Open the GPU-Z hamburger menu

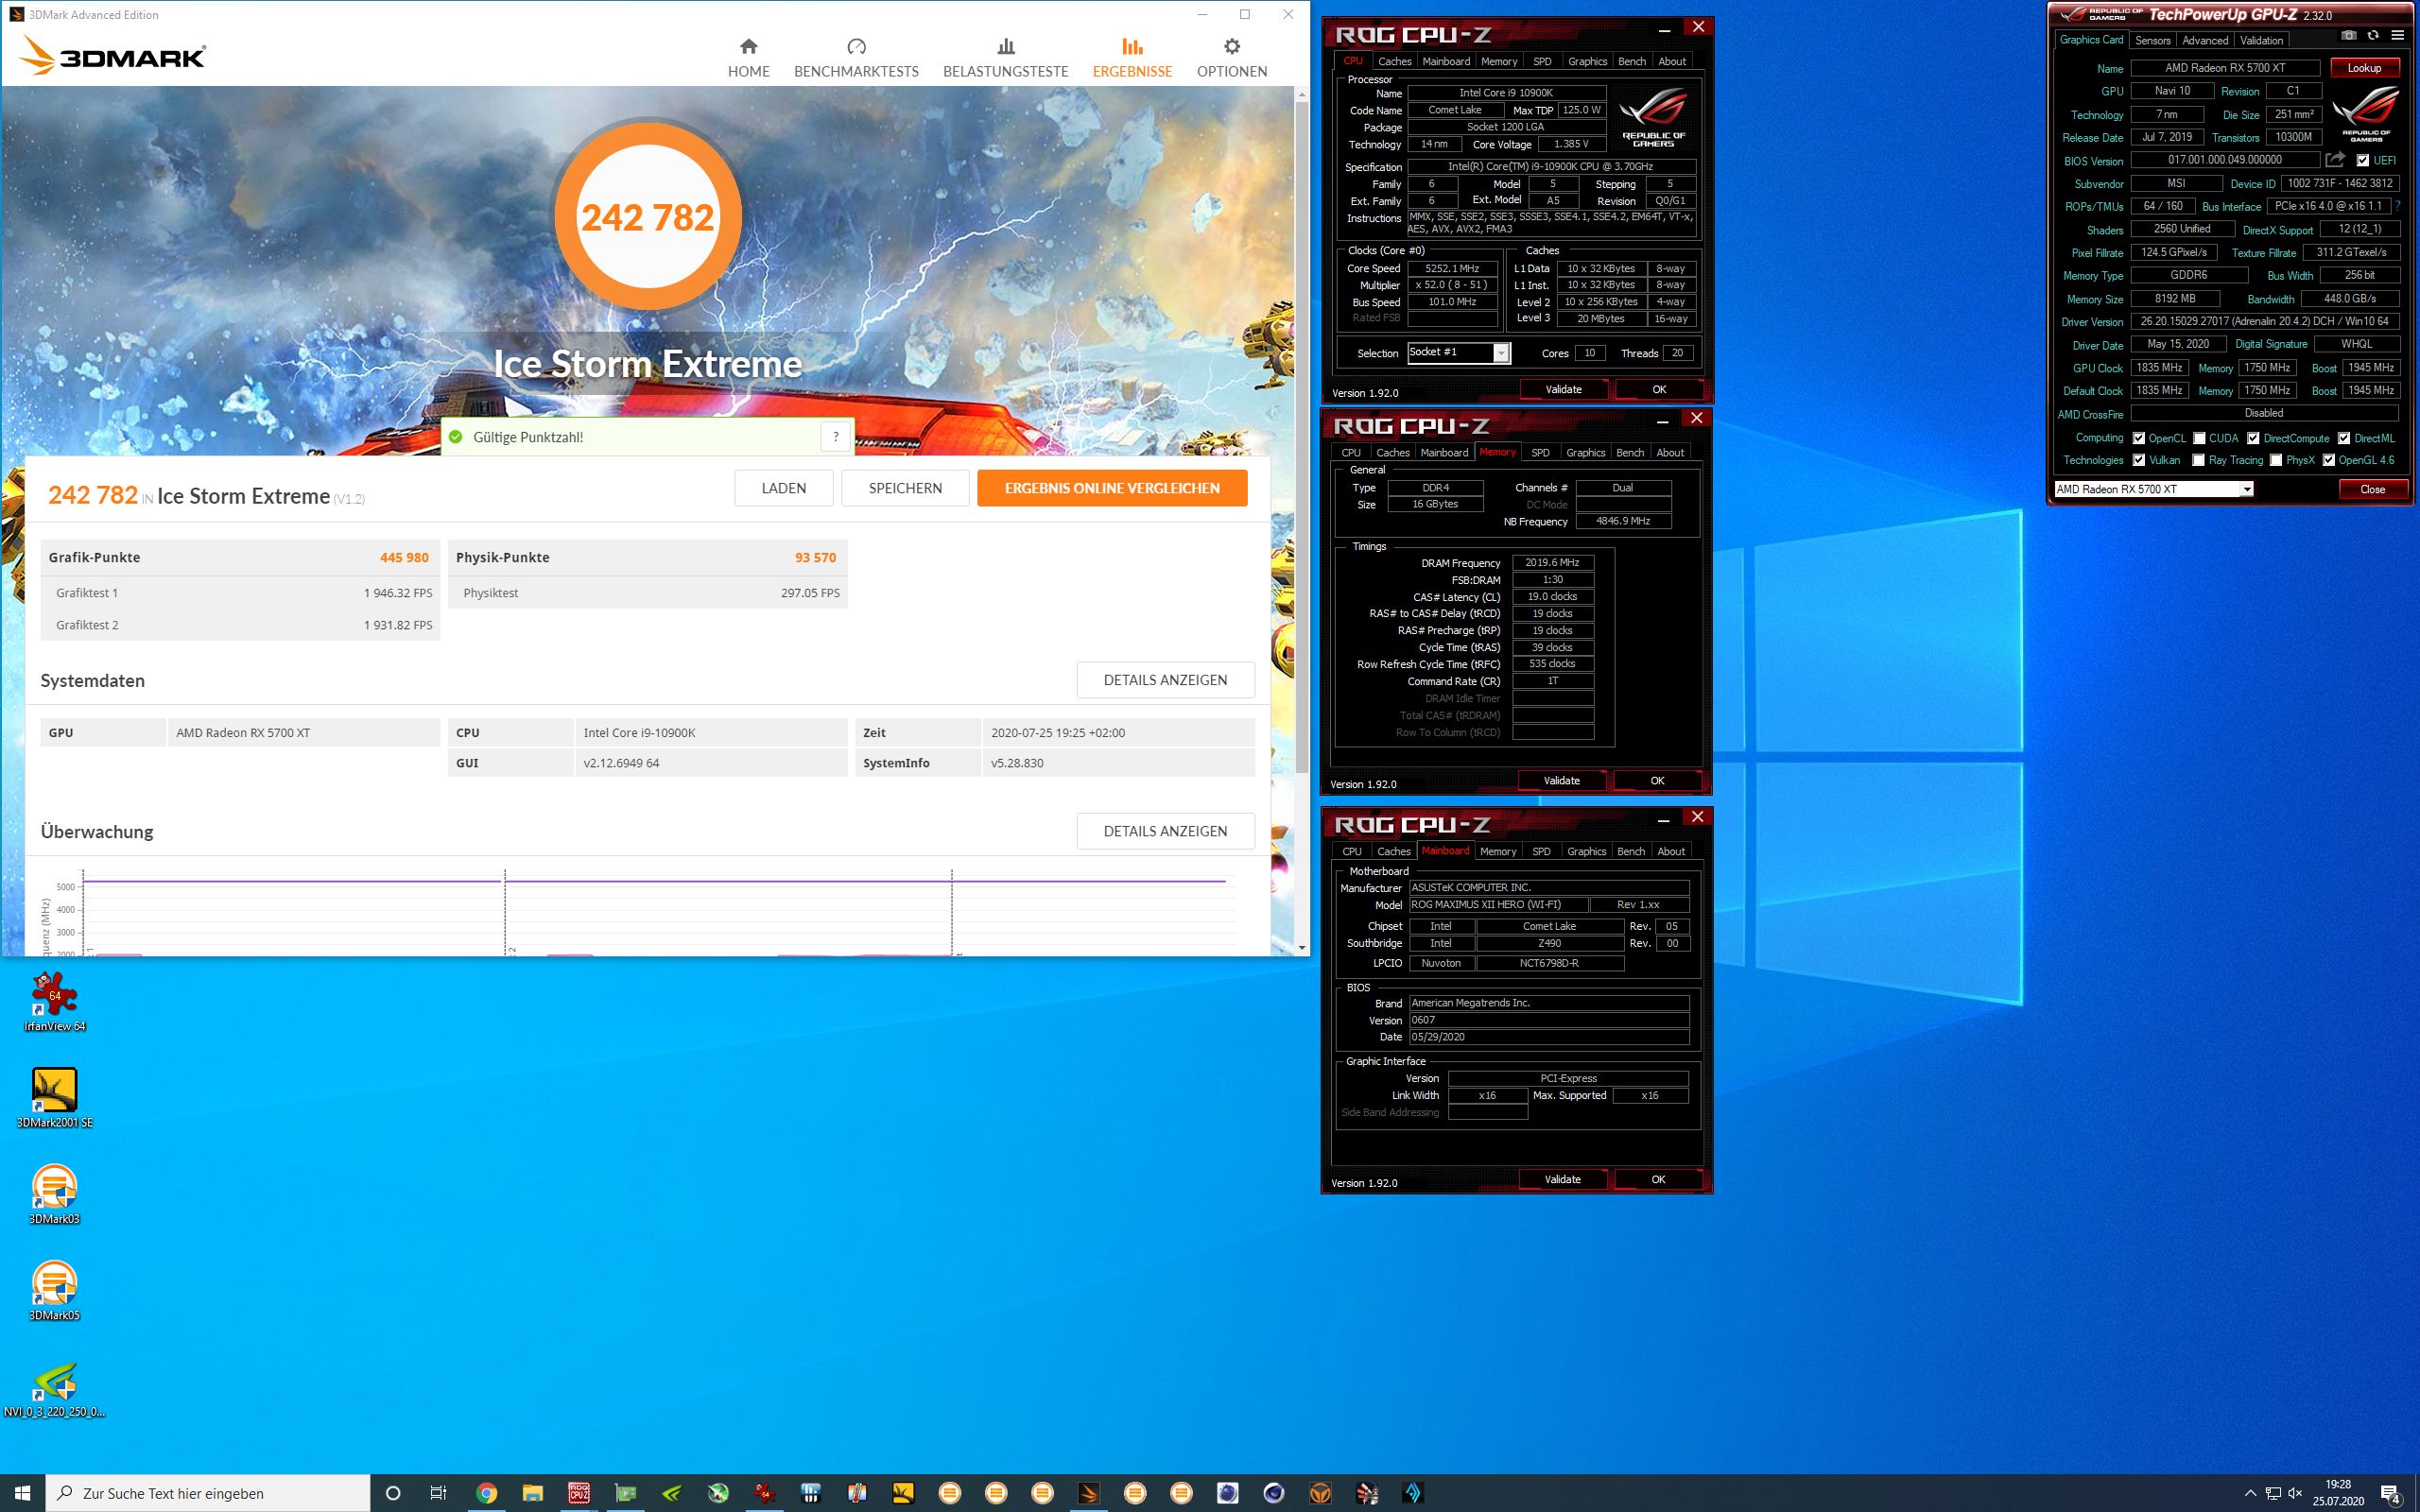(2397, 35)
